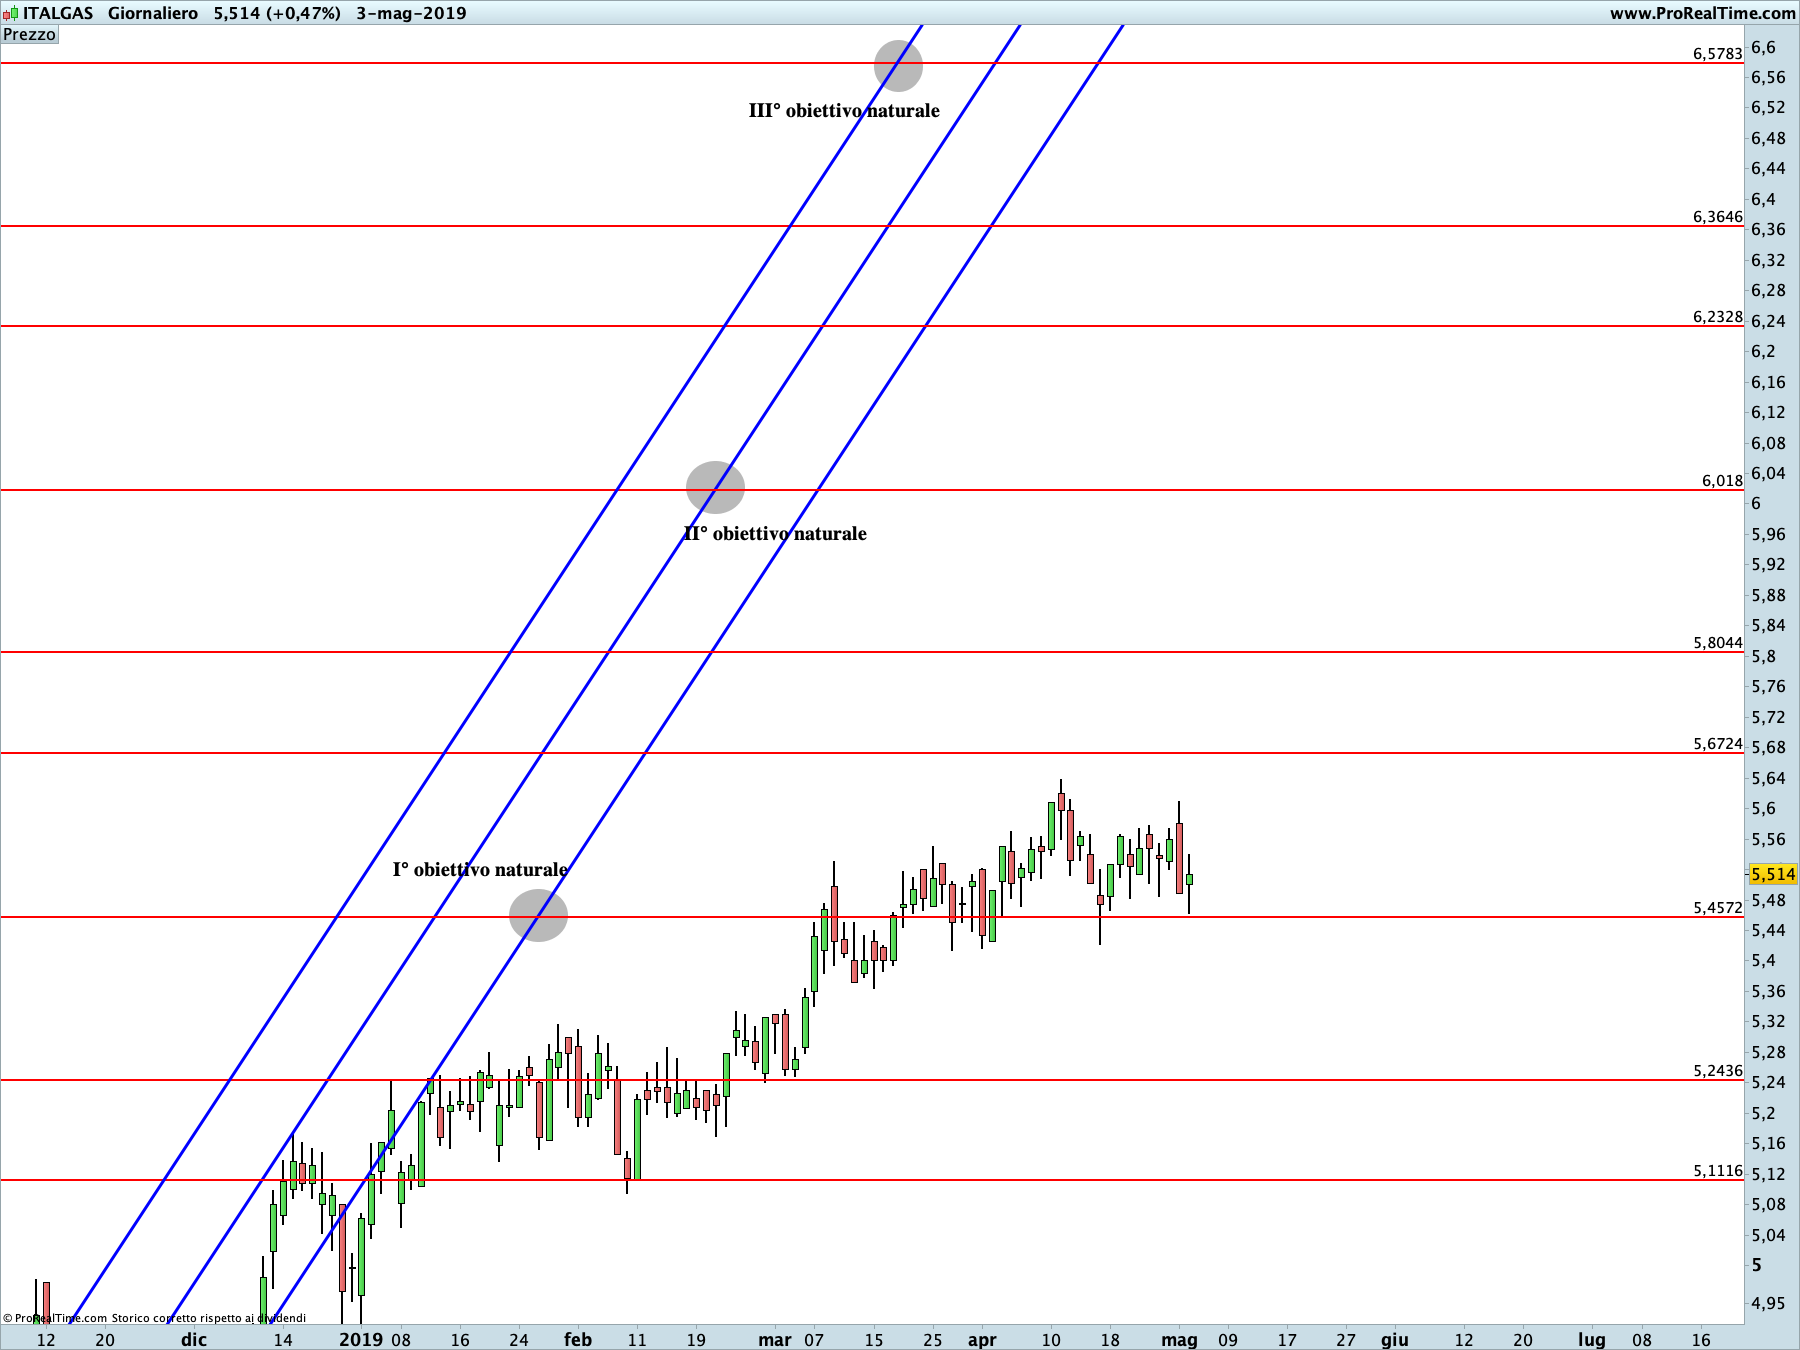1800x1350 pixels.
Task: Select the Giornaliero timeframe label
Action: 153,13
